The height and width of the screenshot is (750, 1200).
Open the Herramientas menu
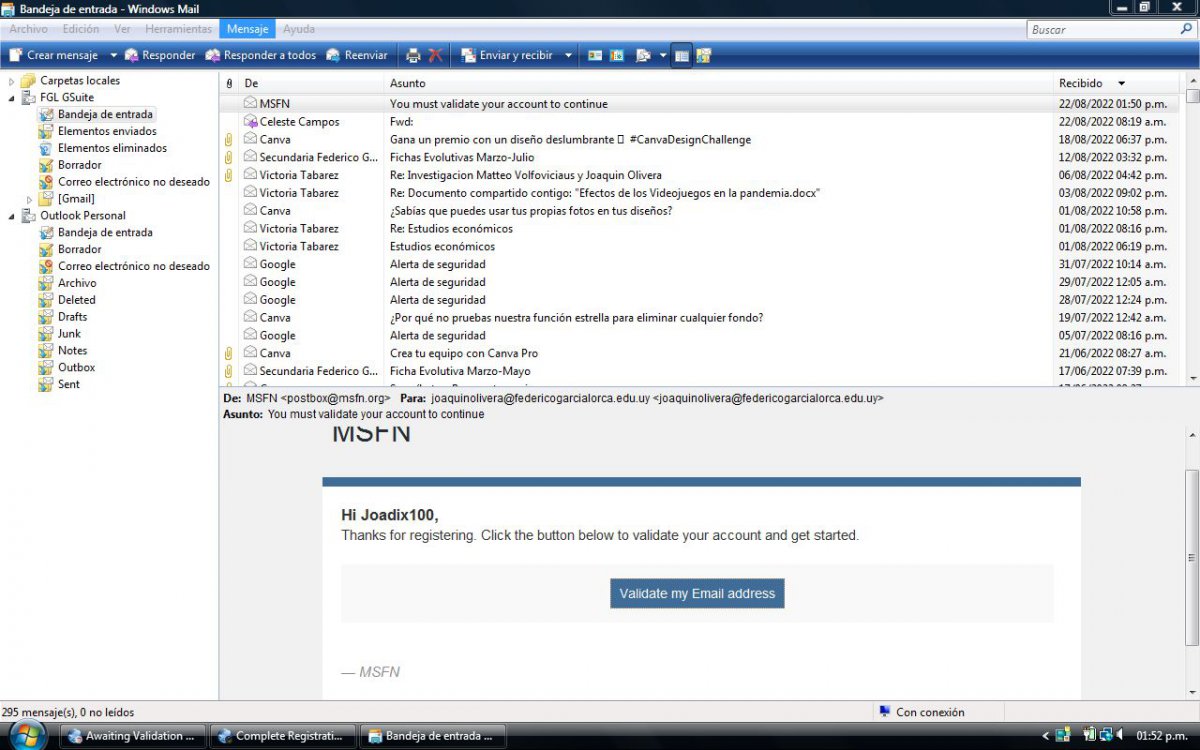click(x=178, y=29)
